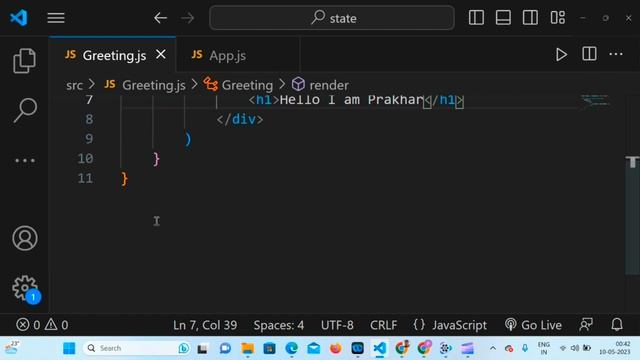Open the volume tray icon

(x=575, y=348)
